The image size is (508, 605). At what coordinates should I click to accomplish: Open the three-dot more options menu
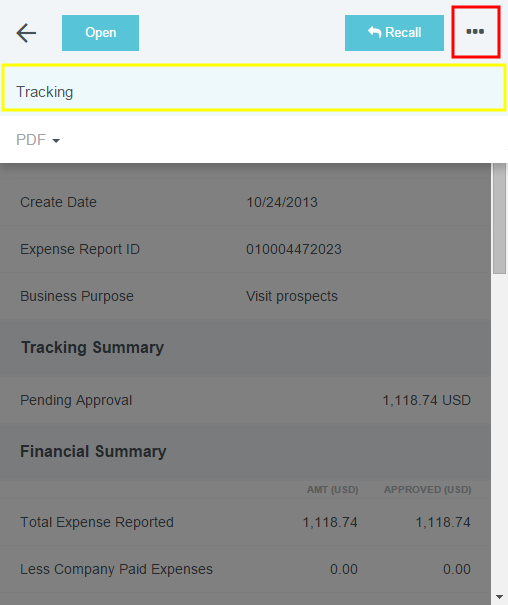[x=475, y=32]
